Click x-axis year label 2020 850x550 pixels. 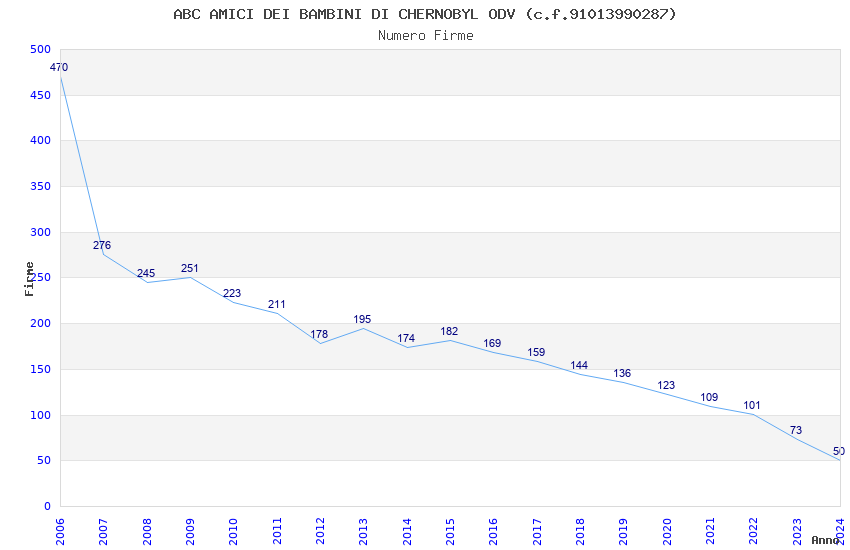[667, 532]
